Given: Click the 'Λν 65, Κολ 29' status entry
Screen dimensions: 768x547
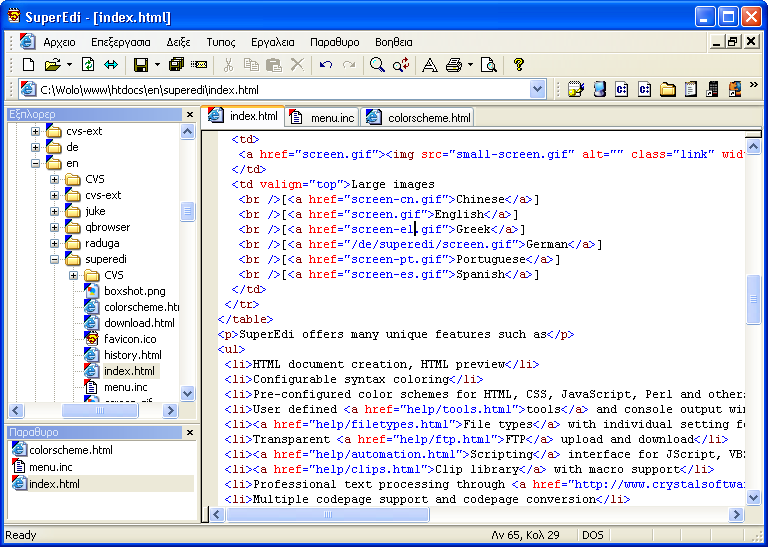Looking at the screenshot, I should tap(525, 535).
